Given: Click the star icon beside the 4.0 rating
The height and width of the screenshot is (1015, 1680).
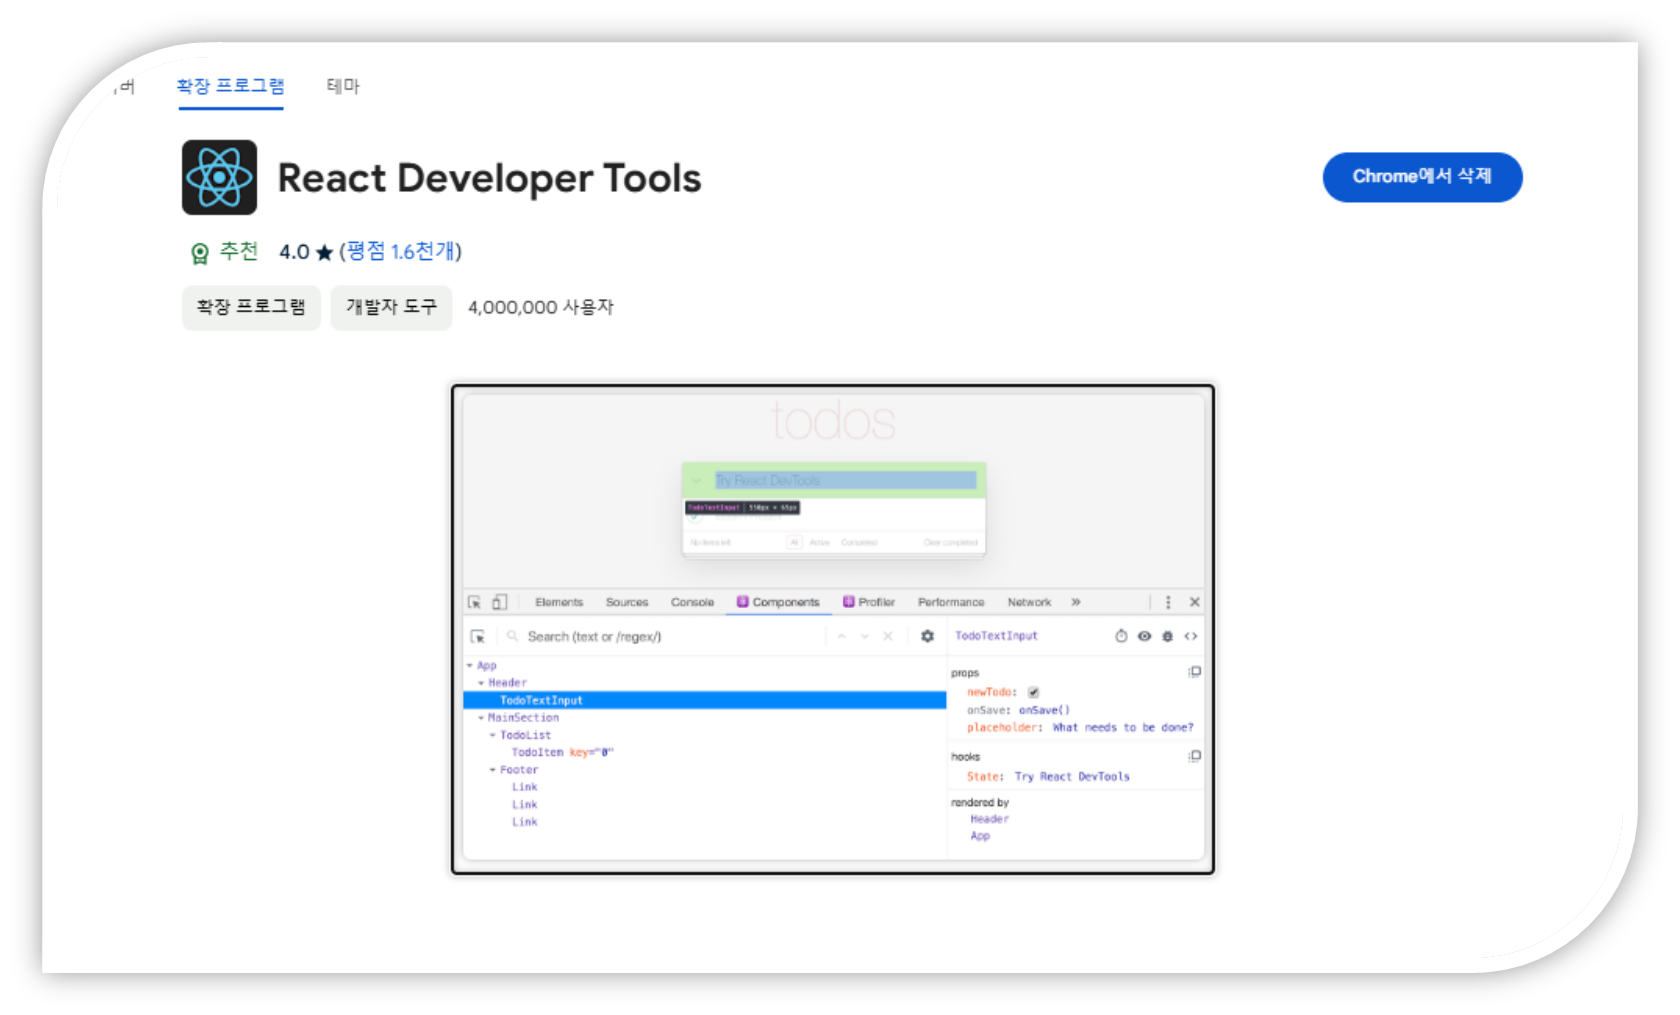Looking at the screenshot, I should 324,253.
